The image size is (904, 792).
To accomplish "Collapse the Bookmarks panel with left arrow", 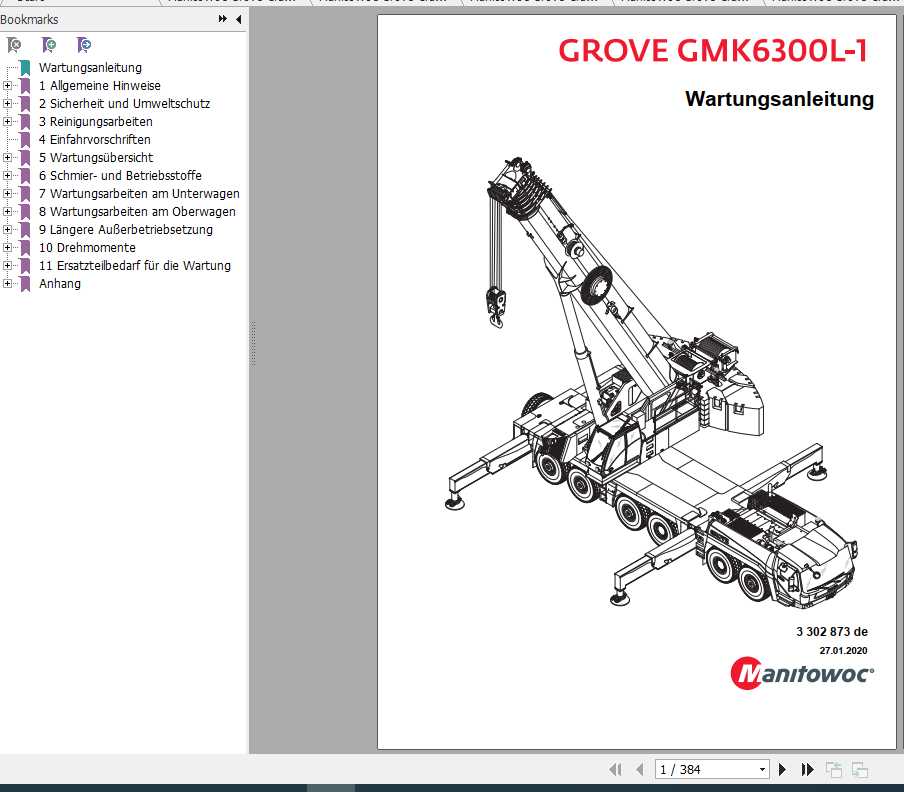I will [238, 19].
